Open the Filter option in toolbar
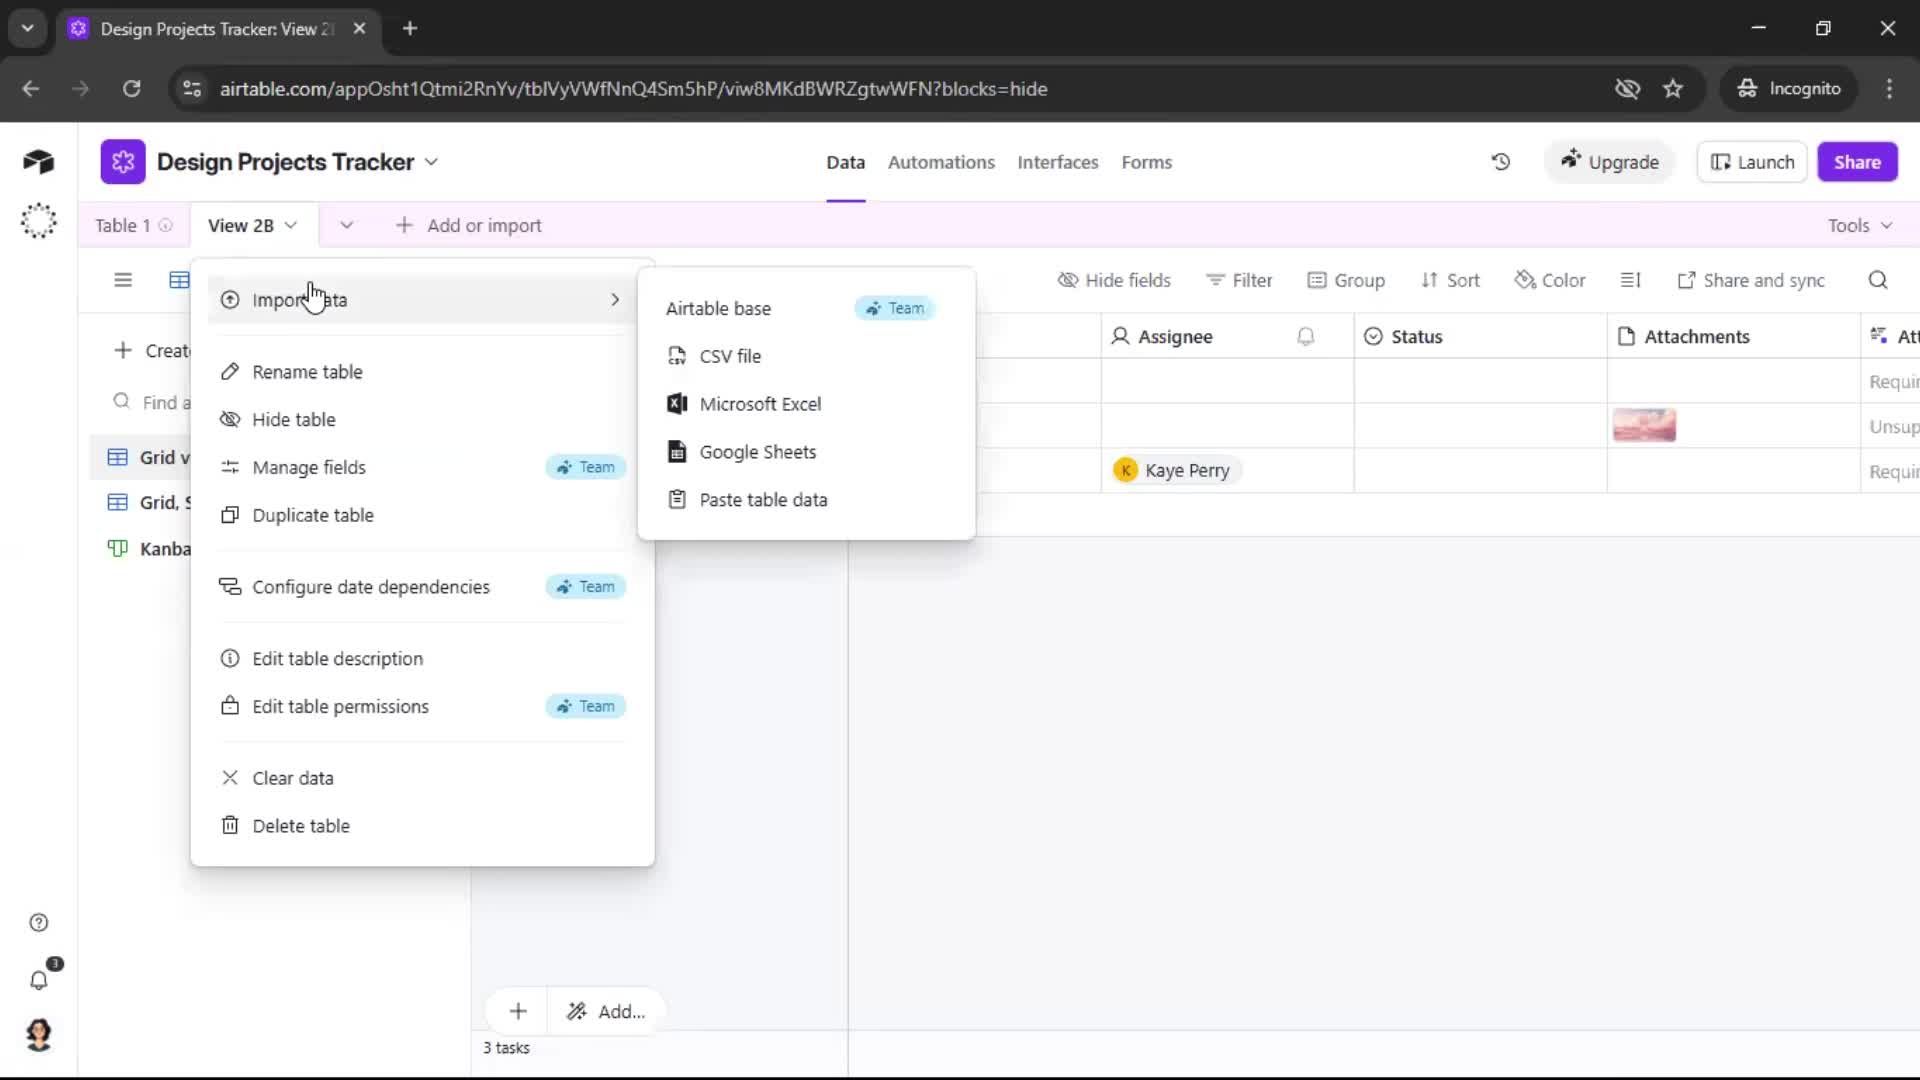1920x1080 pixels. pos(1239,281)
